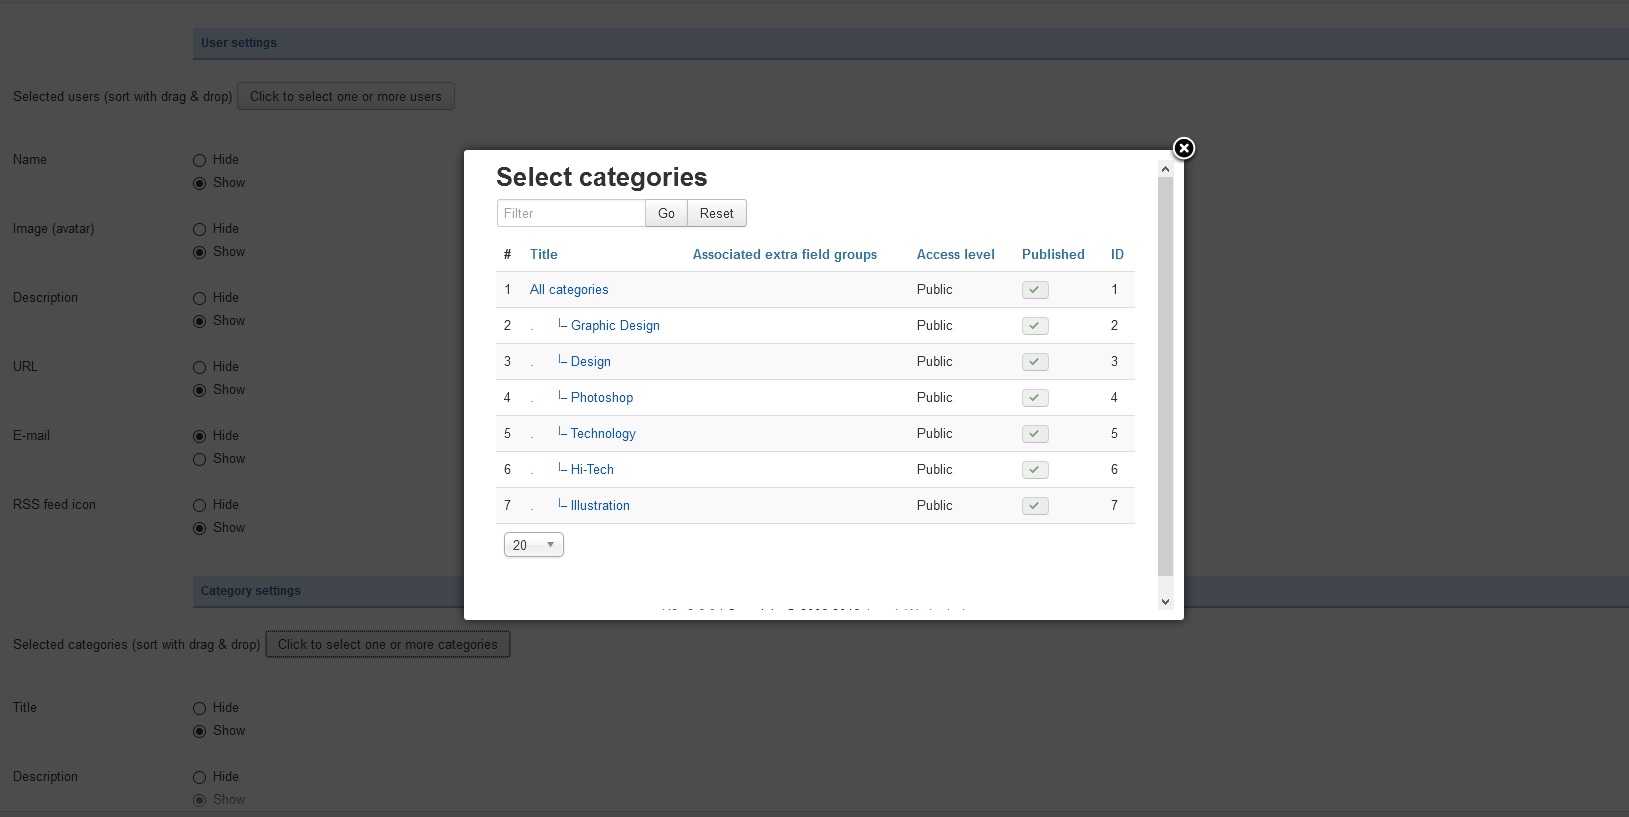This screenshot has height=817, width=1629.
Task: Choose the Technology category link
Action: click(x=602, y=434)
